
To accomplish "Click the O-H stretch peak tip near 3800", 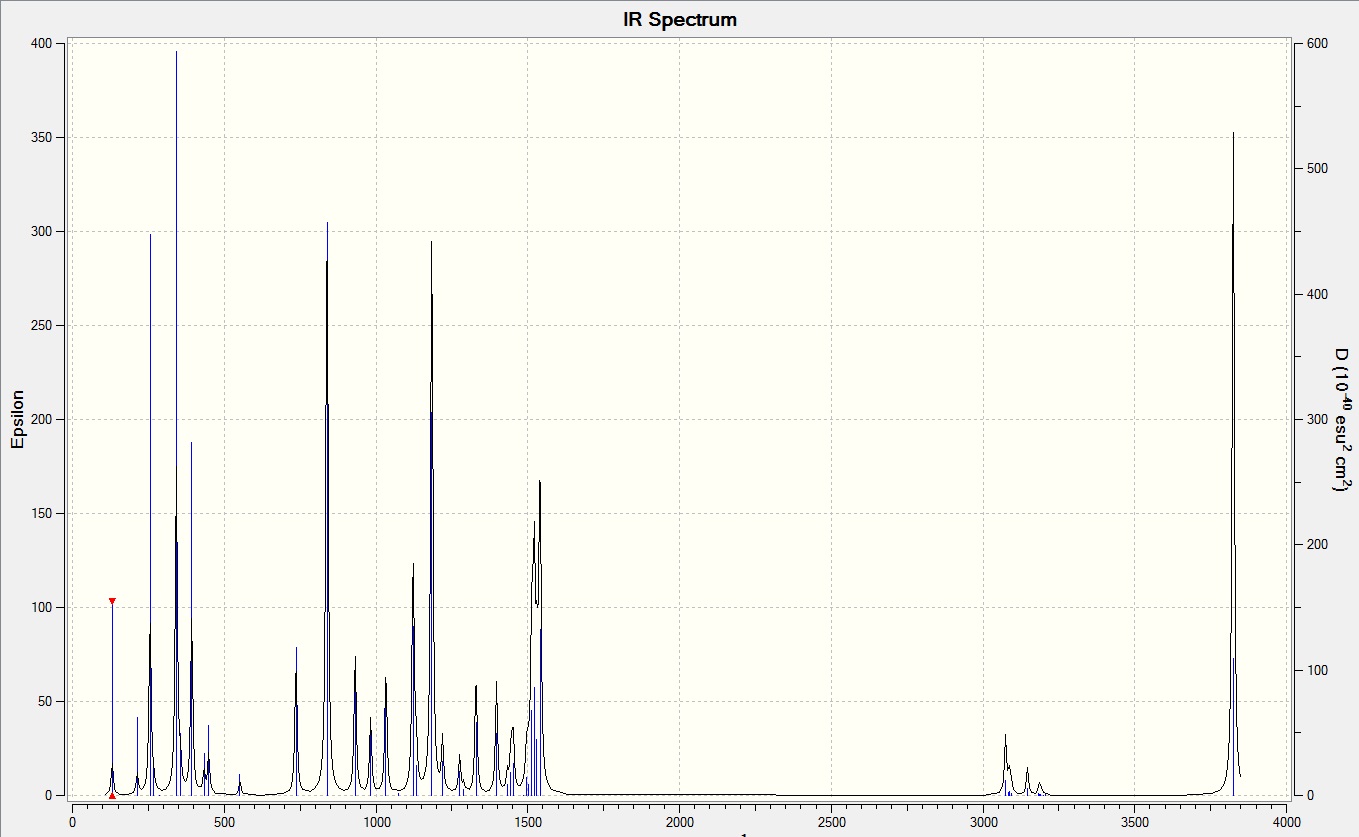I will 1233,135.
